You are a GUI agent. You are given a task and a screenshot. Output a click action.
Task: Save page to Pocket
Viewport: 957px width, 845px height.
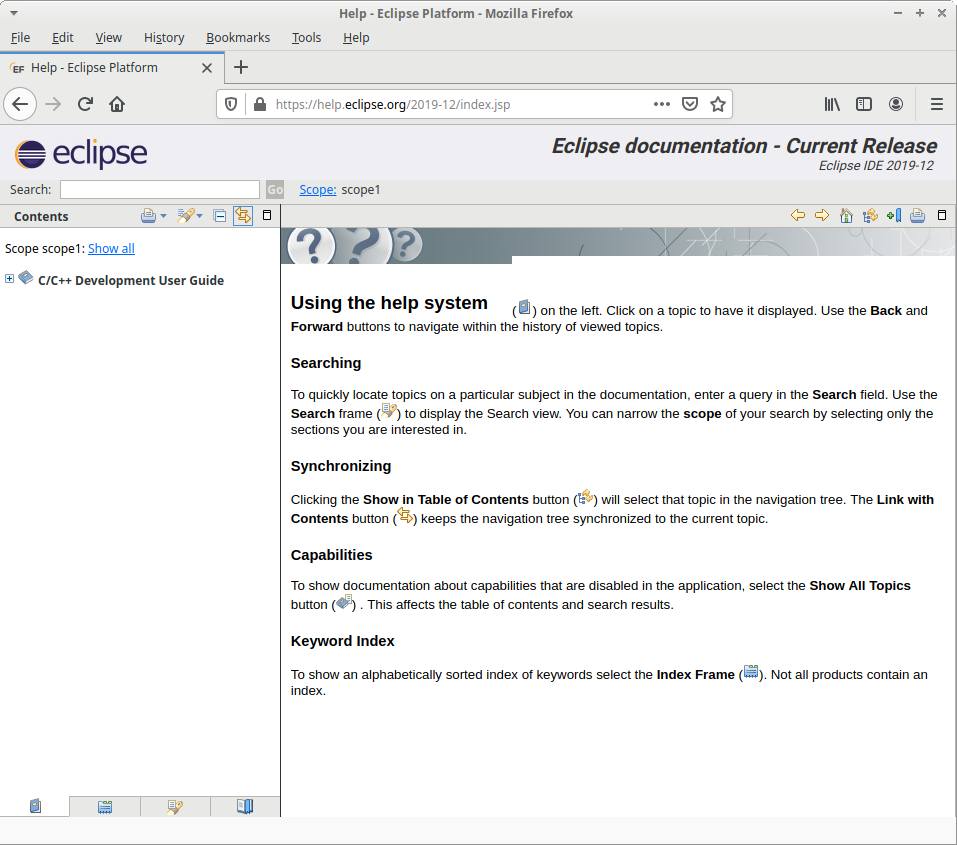[690, 104]
